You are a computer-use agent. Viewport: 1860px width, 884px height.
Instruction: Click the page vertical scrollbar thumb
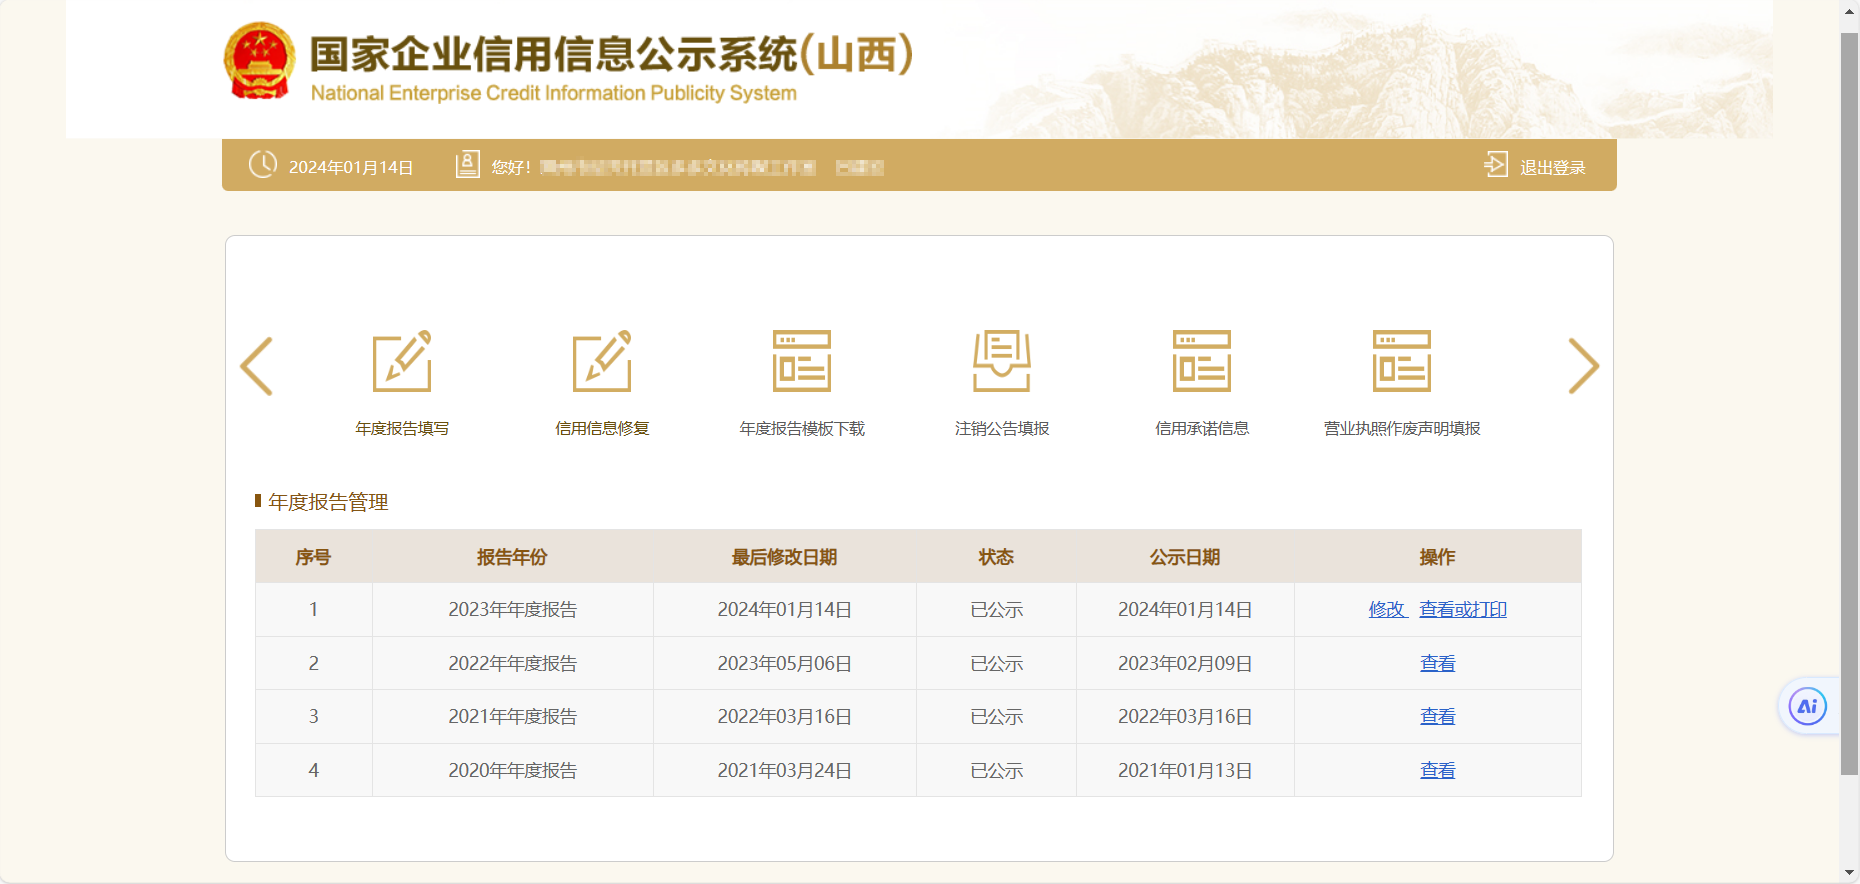1849,404
